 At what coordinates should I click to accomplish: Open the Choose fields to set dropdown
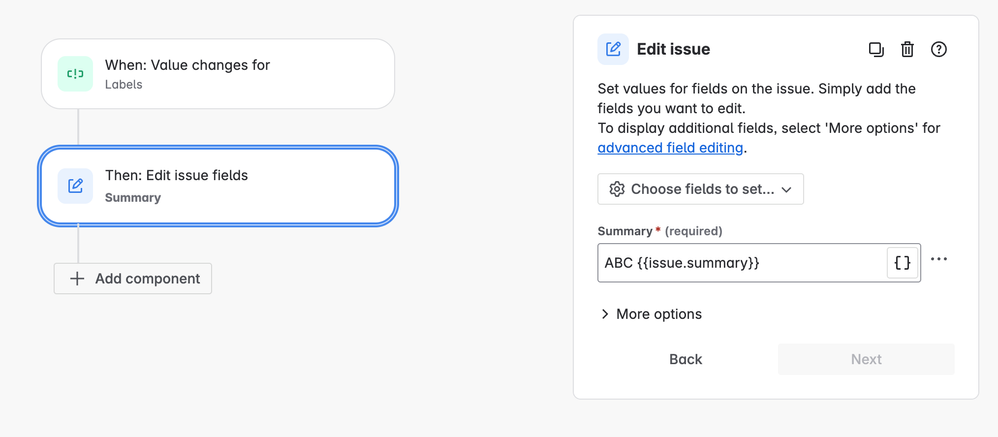tap(700, 189)
